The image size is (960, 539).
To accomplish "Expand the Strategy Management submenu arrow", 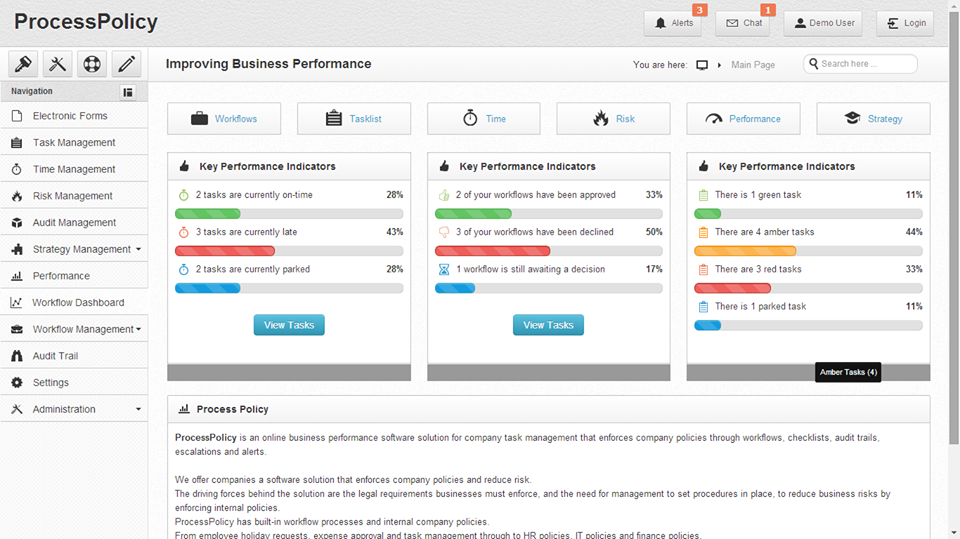I will (138, 249).
